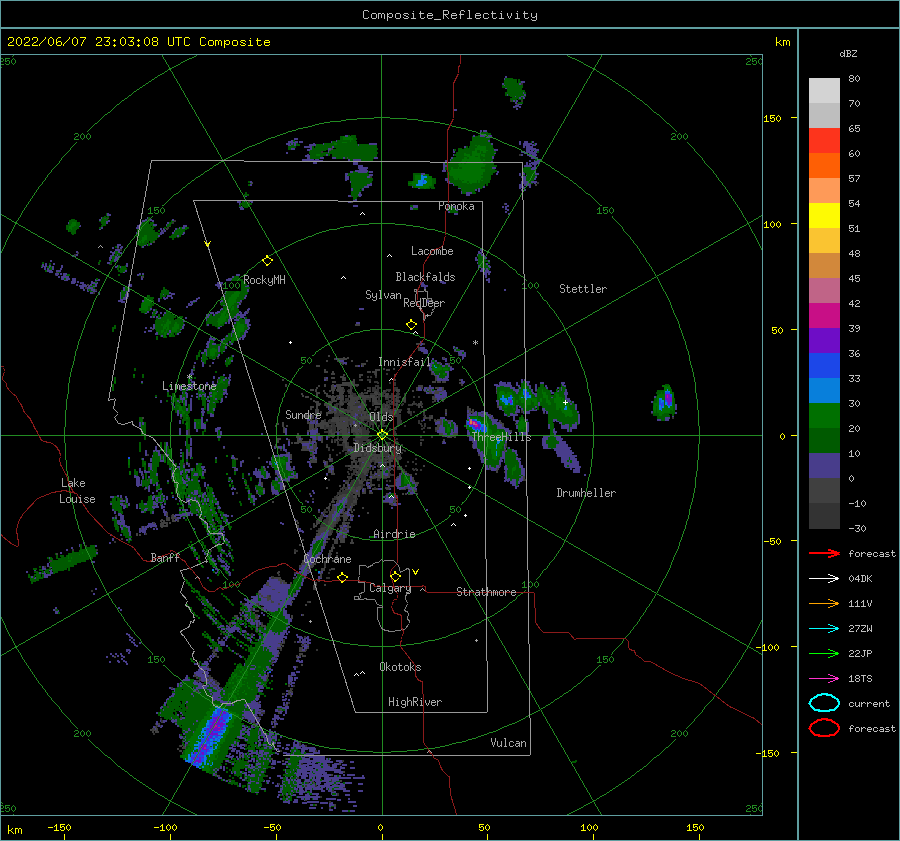Click the white 04DK arrow legend icon
This screenshot has height=841, width=900.
(x=824, y=578)
